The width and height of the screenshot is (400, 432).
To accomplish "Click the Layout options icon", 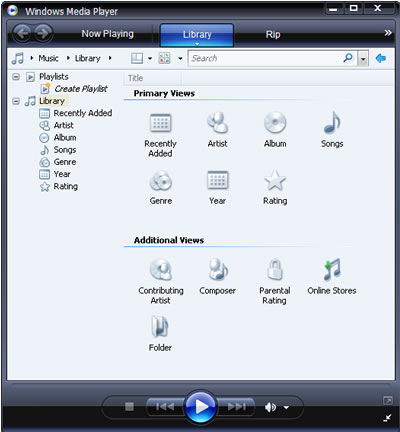I will pos(137,58).
